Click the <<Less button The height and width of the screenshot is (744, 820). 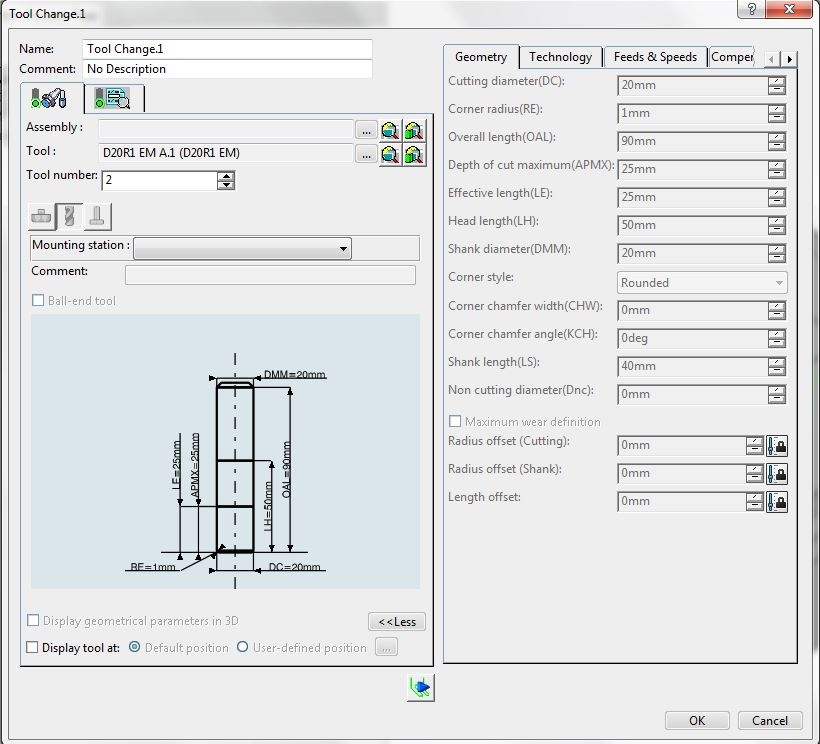[397, 622]
